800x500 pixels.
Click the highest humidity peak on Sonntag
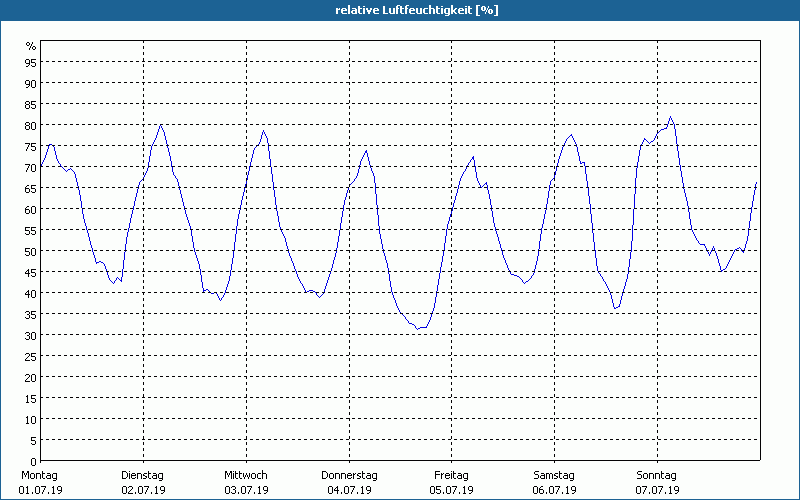pyautogui.click(x=671, y=117)
